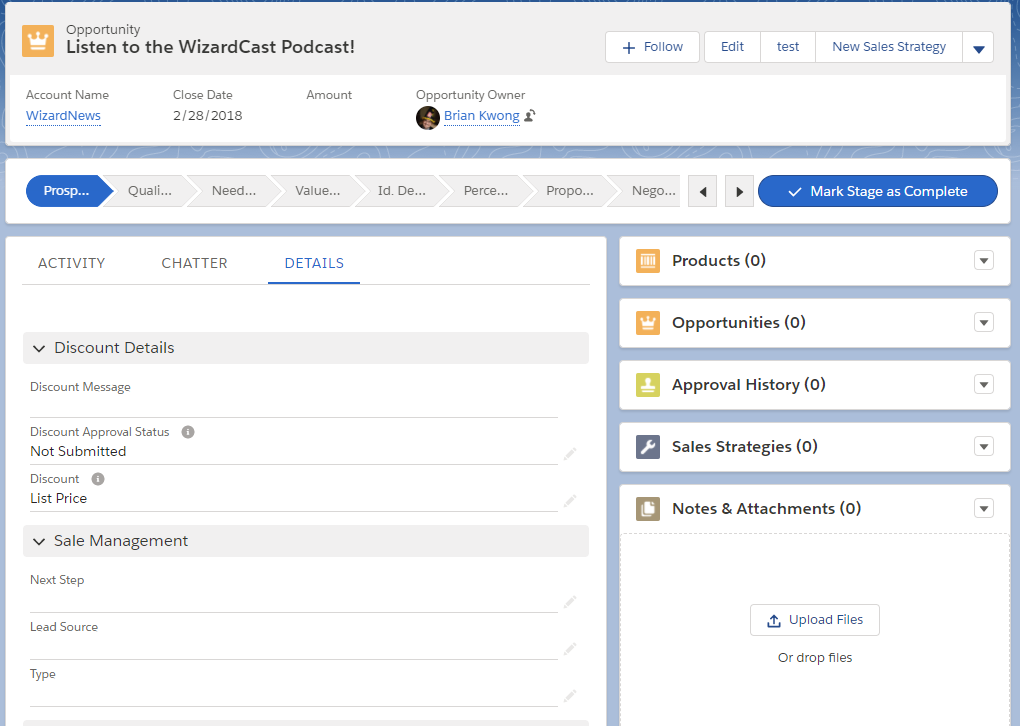The image size is (1020, 726).
Task: Select the Value Proposition stage in path
Action: click(318, 191)
